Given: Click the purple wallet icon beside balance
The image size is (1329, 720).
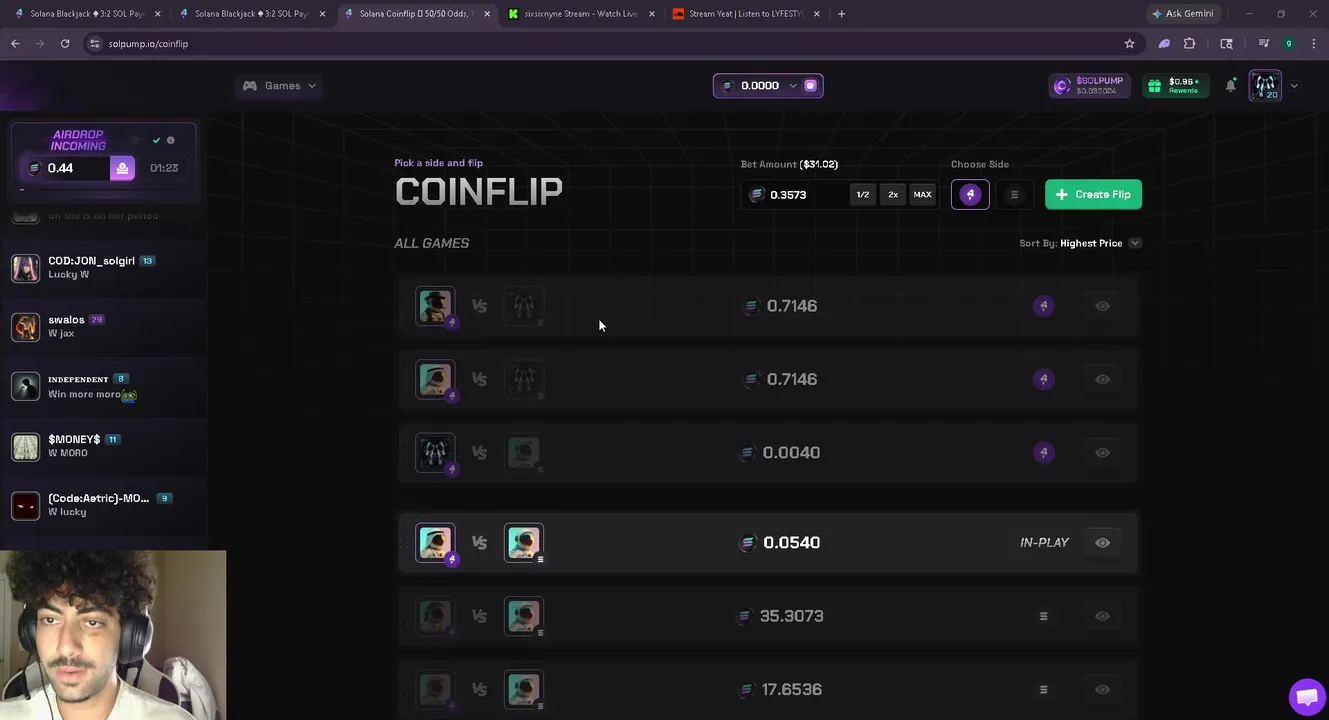Looking at the screenshot, I should [x=811, y=86].
